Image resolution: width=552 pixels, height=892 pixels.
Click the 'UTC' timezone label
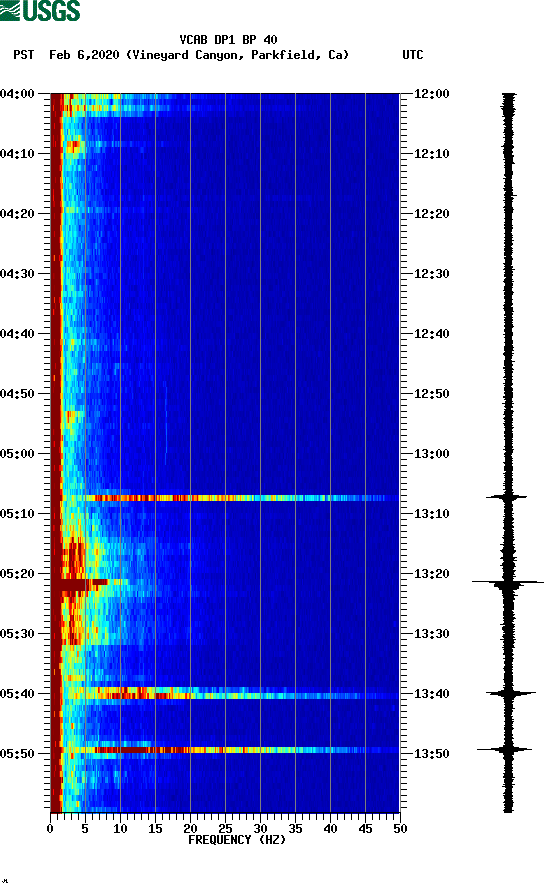[x=413, y=55]
